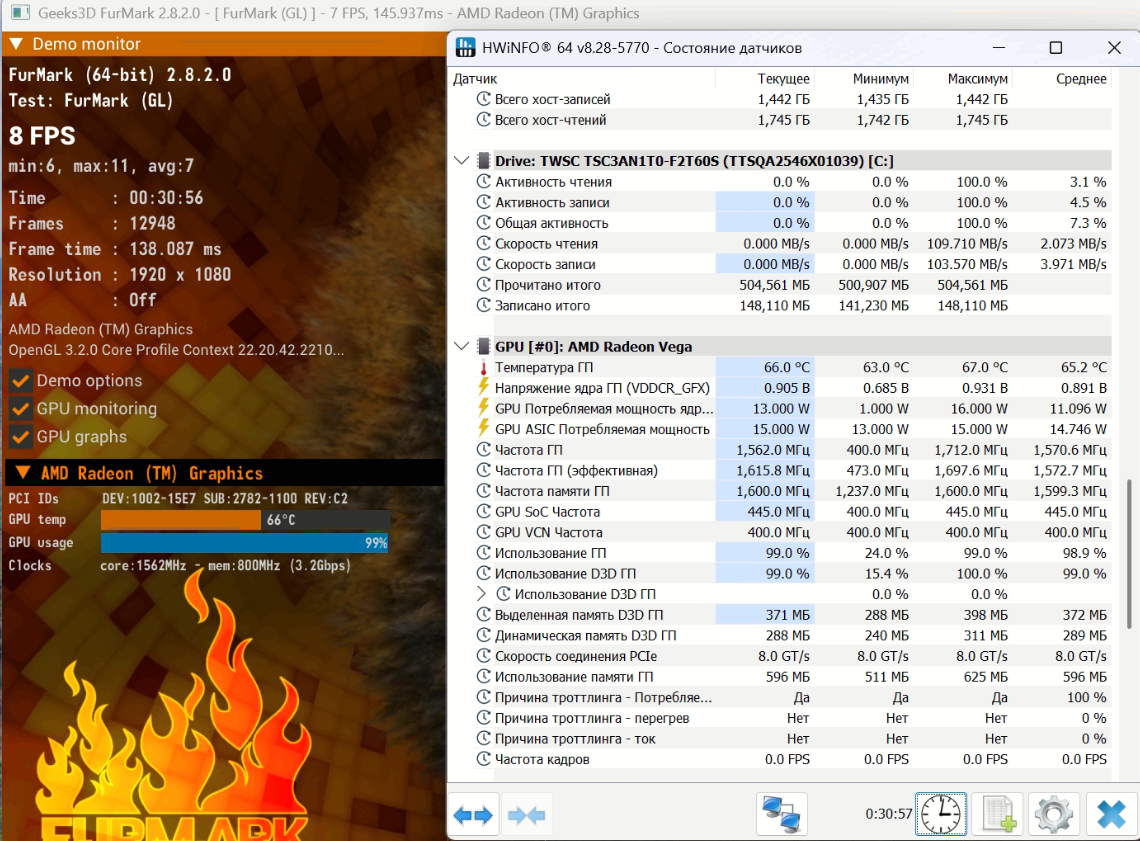
Task: Select the Частота памяти ГП row label
Action: [553, 491]
